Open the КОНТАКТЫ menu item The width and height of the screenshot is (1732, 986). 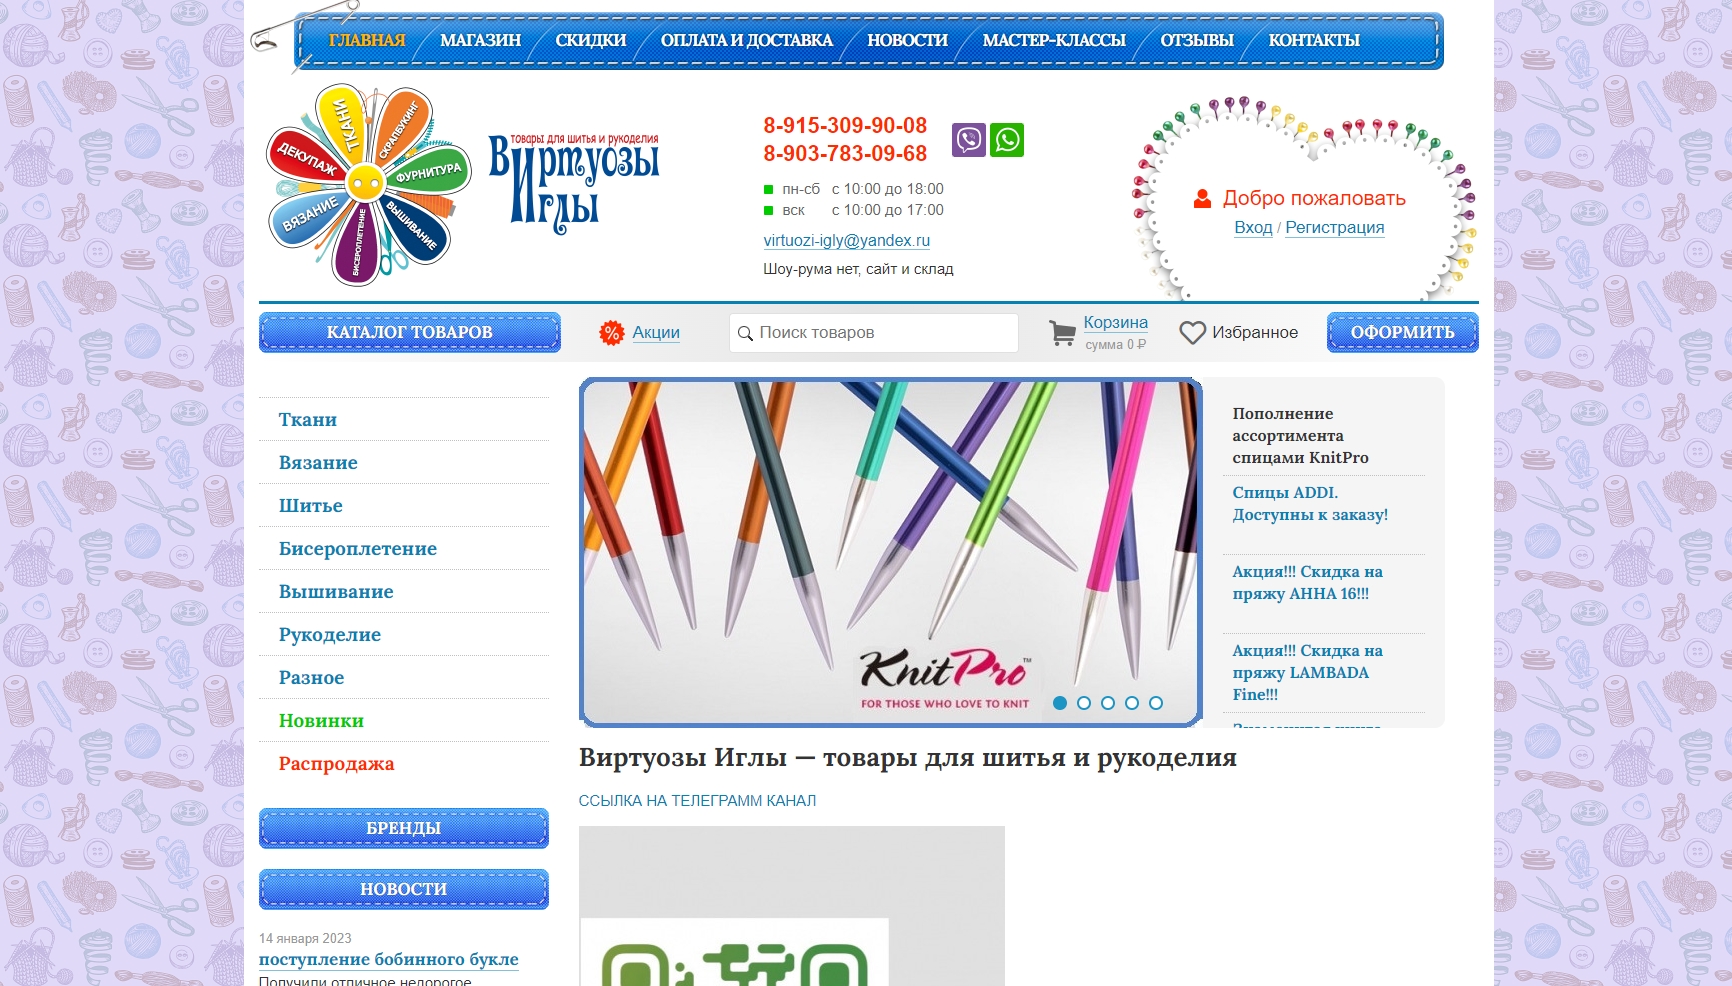[x=1314, y=40]
